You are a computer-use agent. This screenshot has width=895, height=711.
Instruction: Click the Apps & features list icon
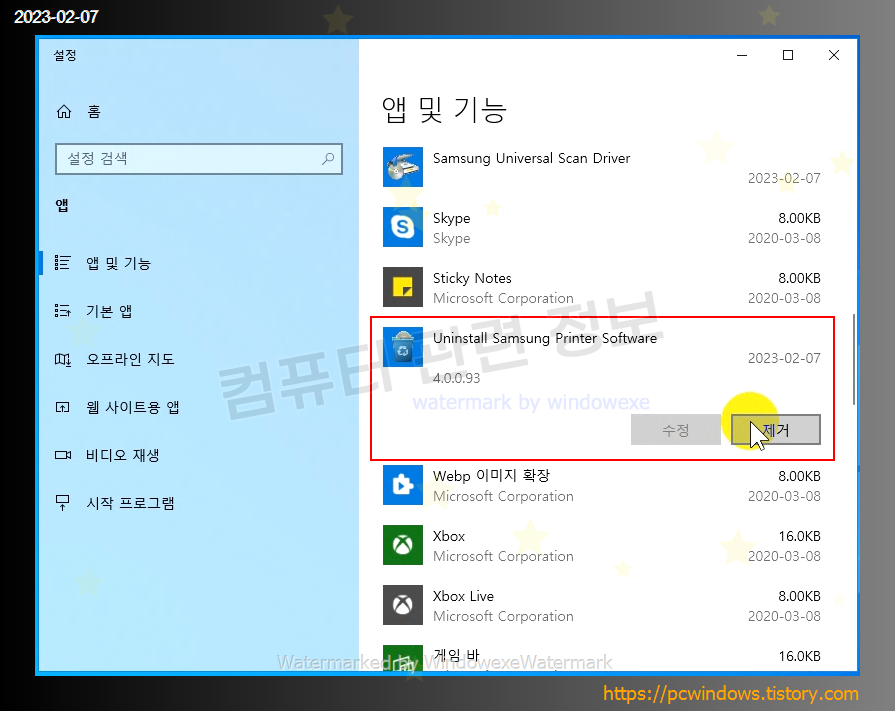pyautogui.click(x=62, y=262)
